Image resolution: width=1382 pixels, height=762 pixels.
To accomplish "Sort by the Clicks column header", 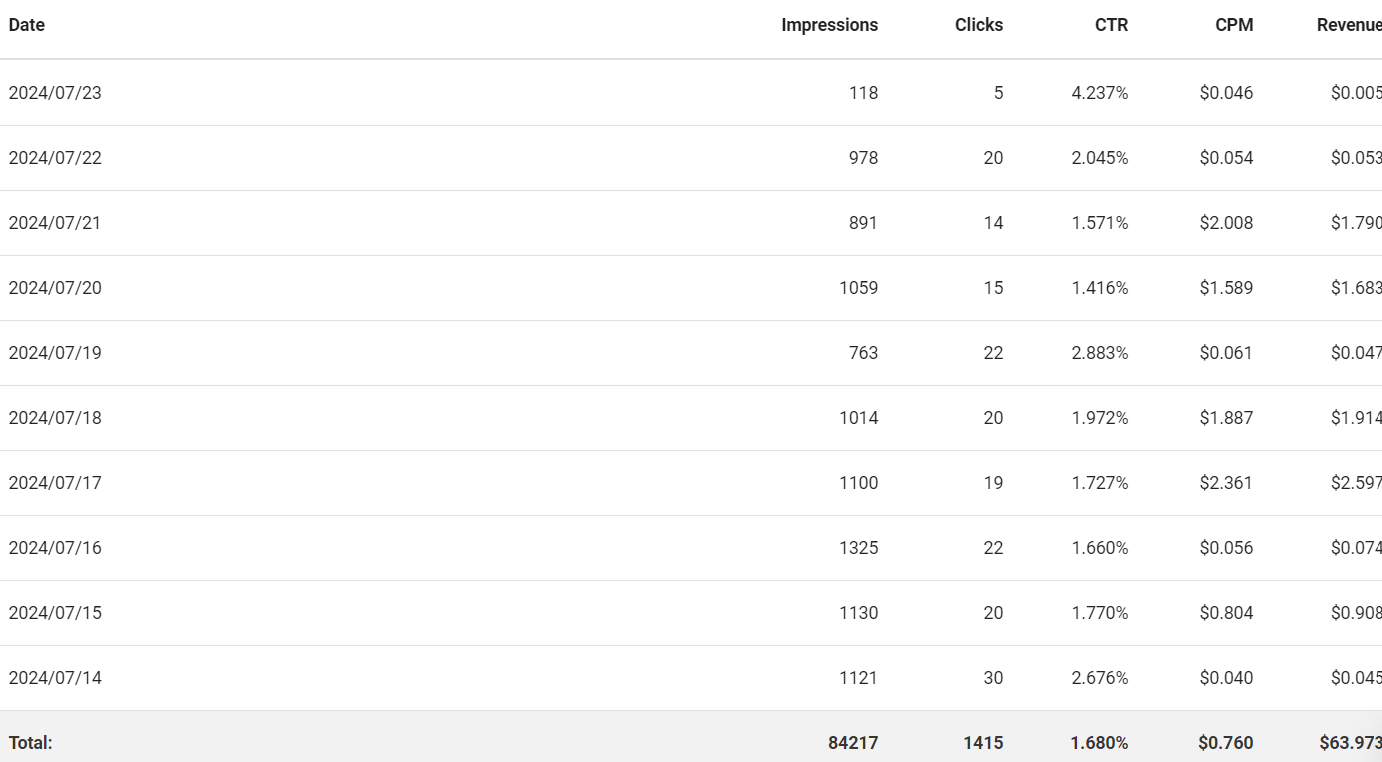I will (x=979, y=25).
